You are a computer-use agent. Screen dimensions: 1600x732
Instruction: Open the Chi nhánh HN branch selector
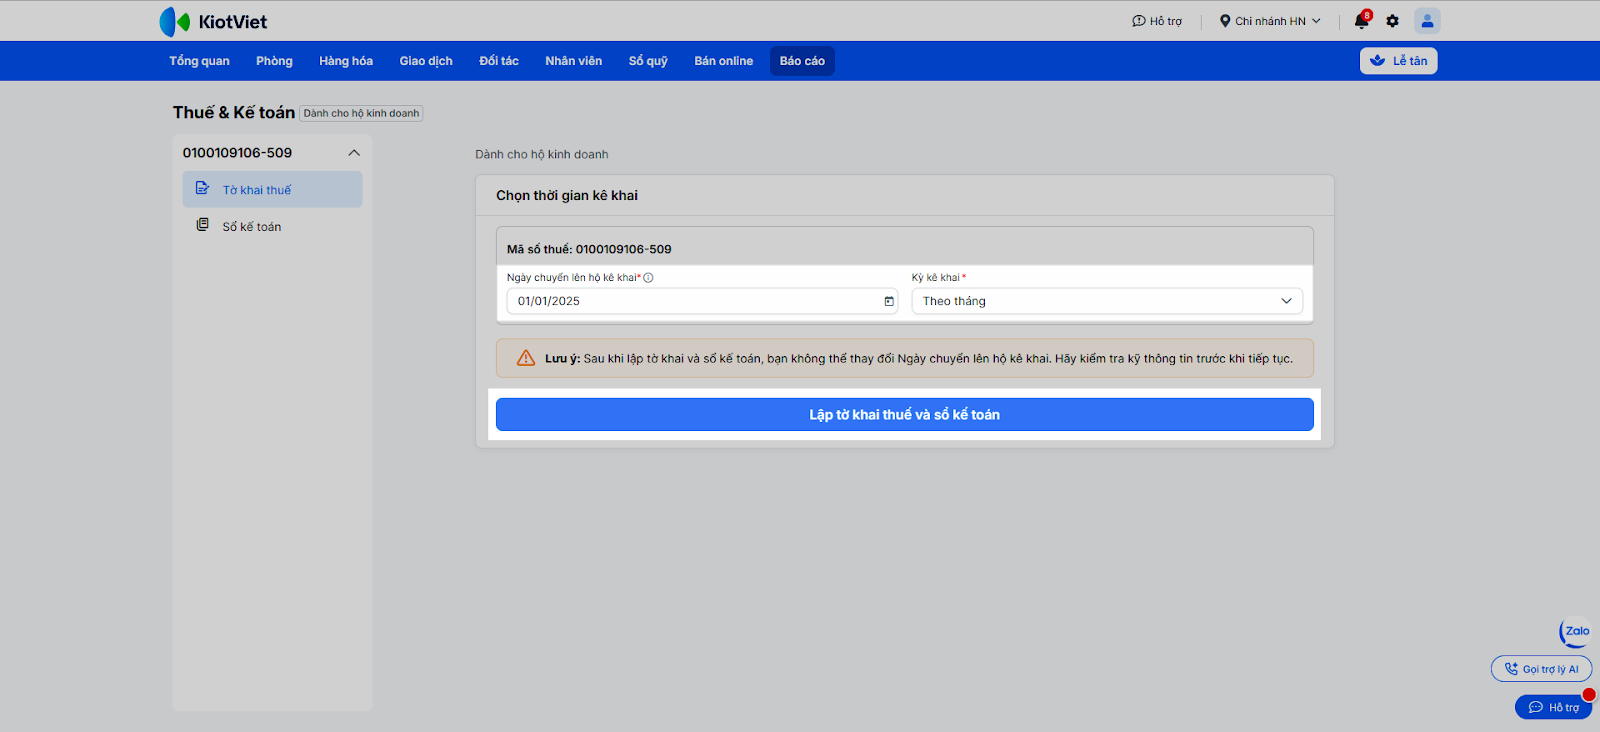(x=1270, y=21)
